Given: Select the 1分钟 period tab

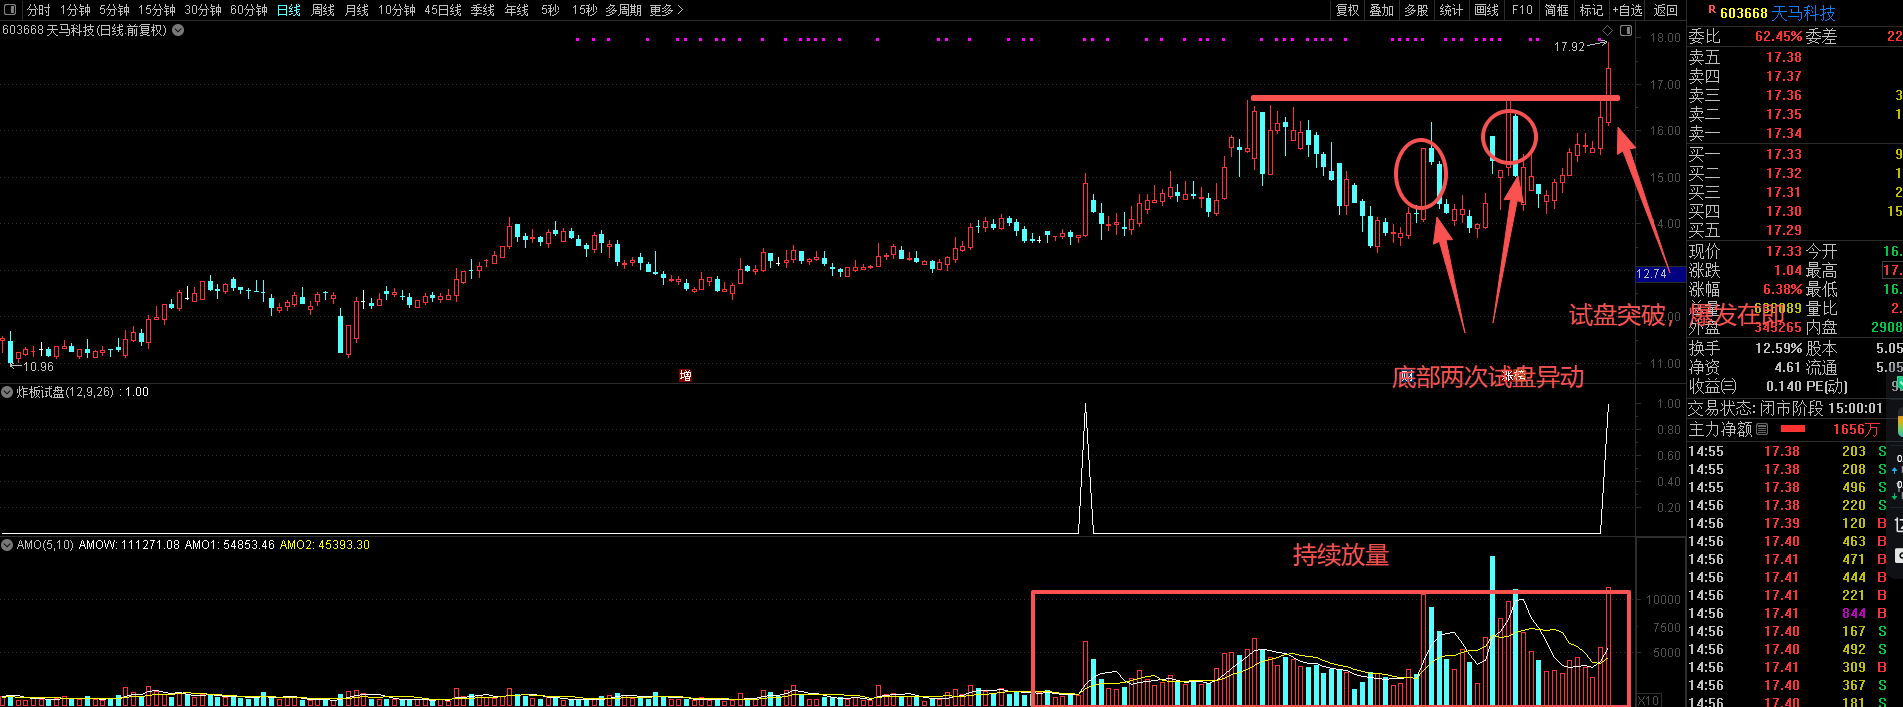Looking at the screenshot, I should 75,10.
